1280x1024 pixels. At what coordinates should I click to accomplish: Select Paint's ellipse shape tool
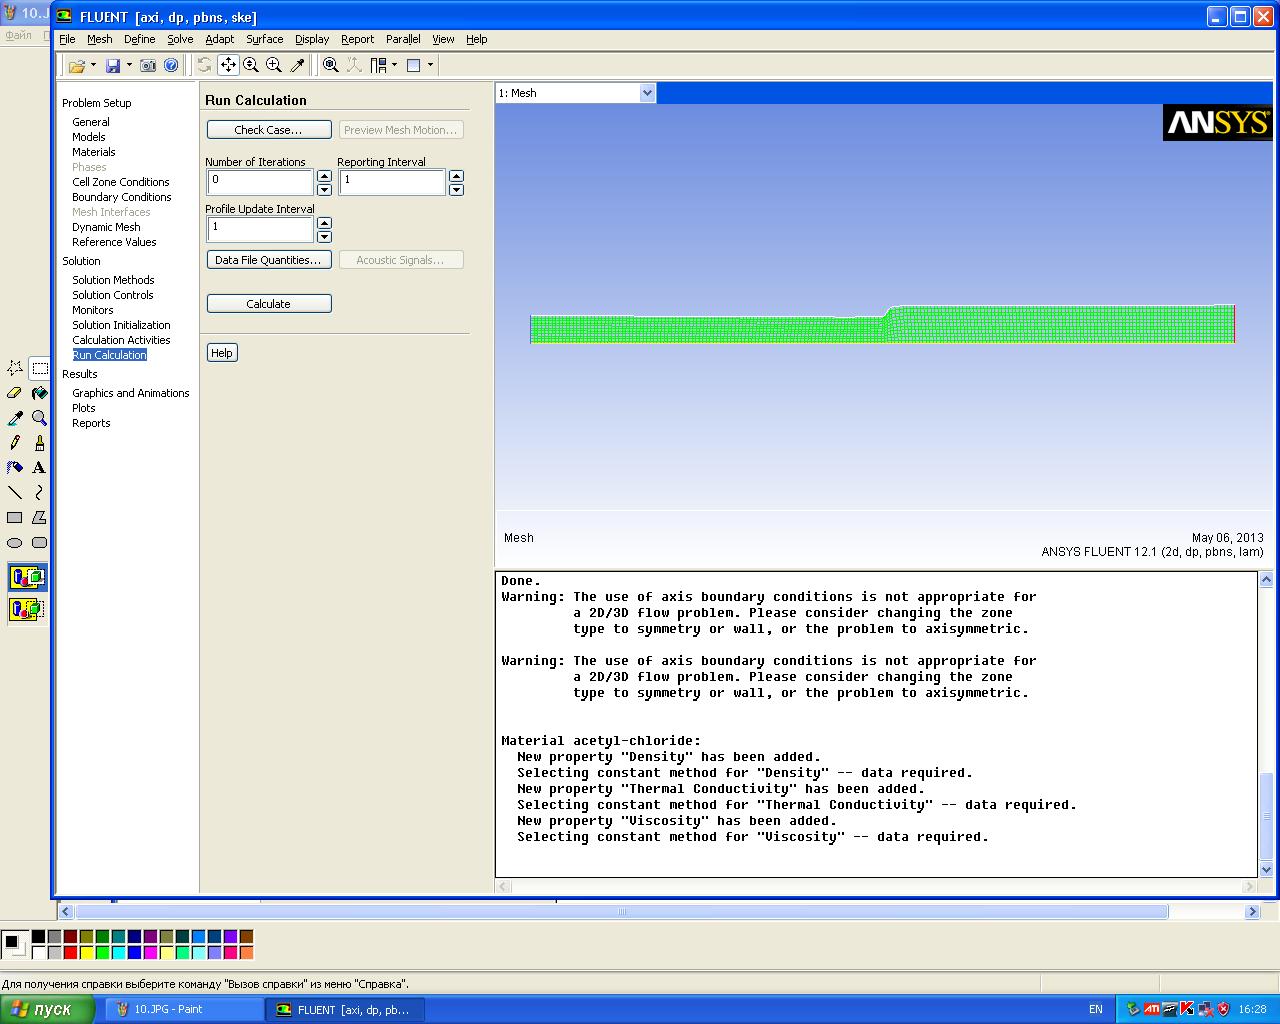[x=15, y=543]
